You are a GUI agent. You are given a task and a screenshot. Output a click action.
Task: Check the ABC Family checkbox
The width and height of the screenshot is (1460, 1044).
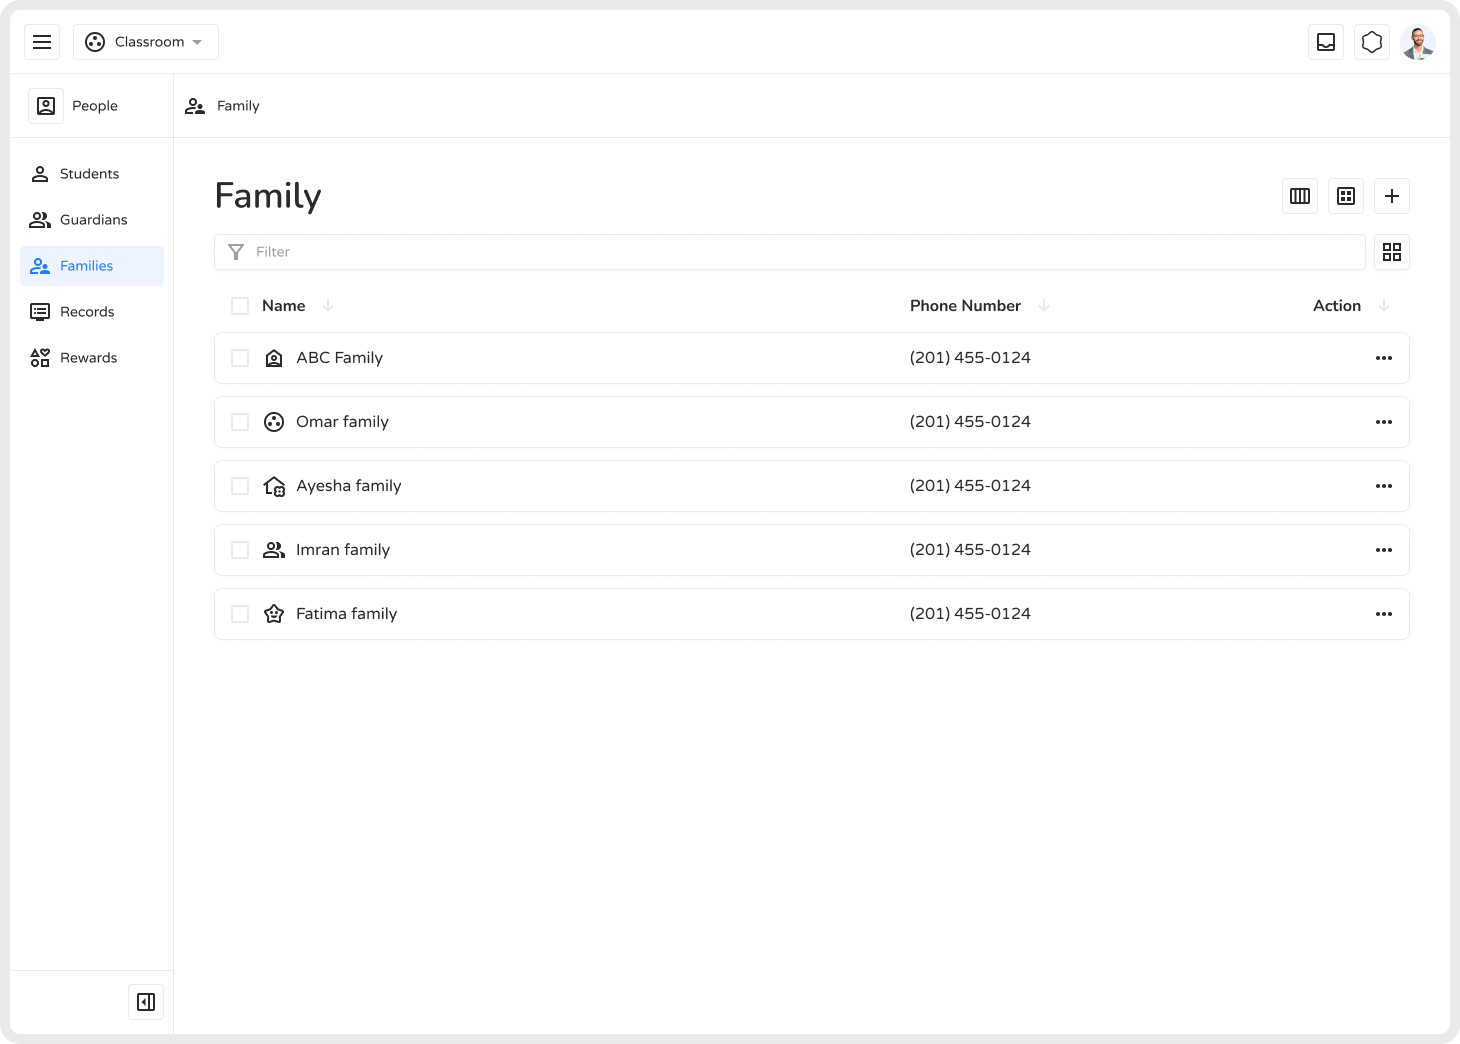[x=240, y=358]
